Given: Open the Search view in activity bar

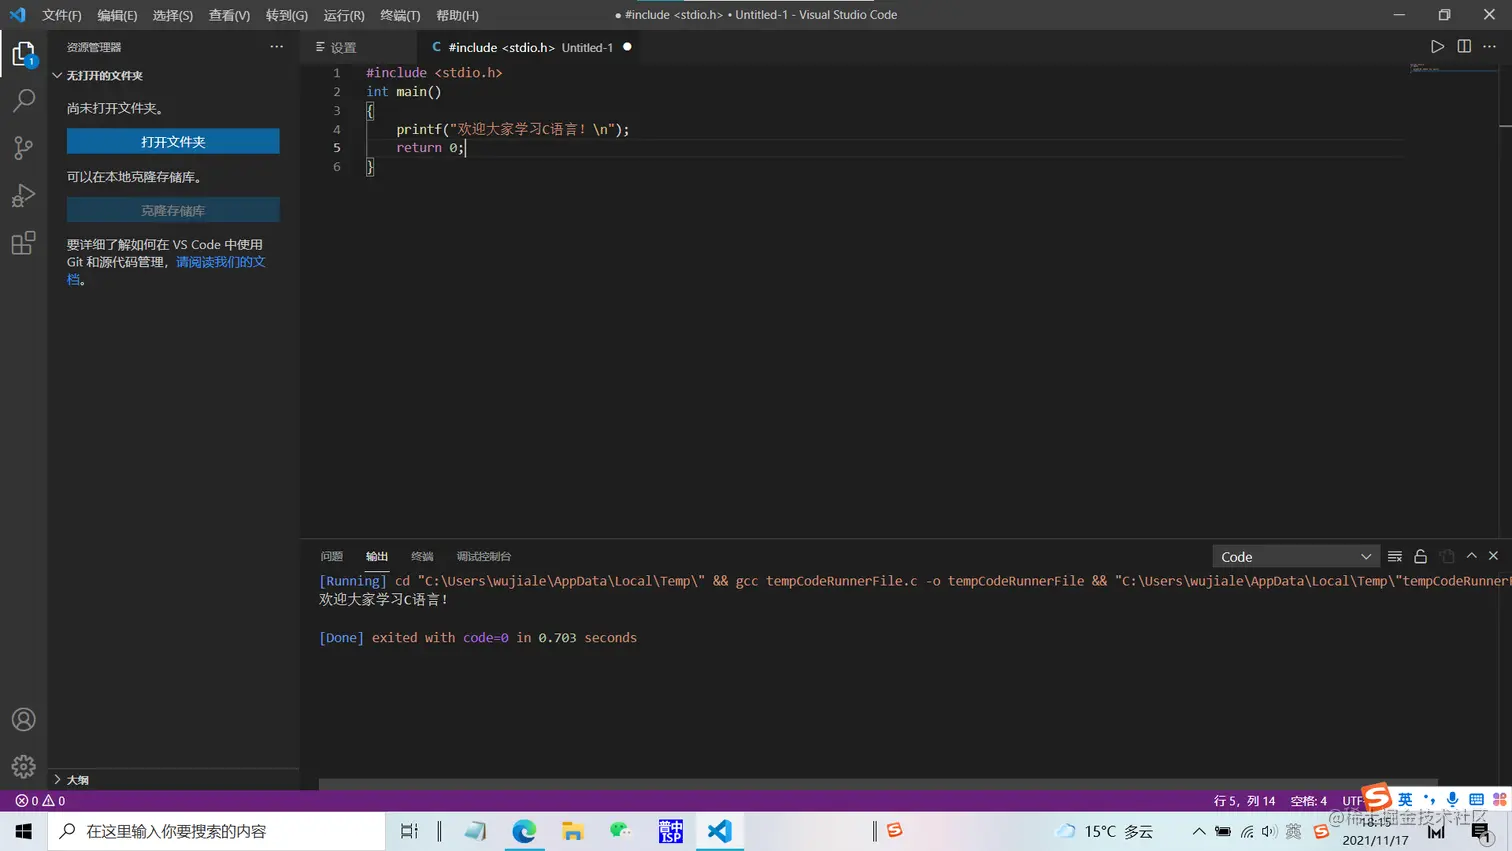Looking at the screenshot, I should (x=23, y=100).
